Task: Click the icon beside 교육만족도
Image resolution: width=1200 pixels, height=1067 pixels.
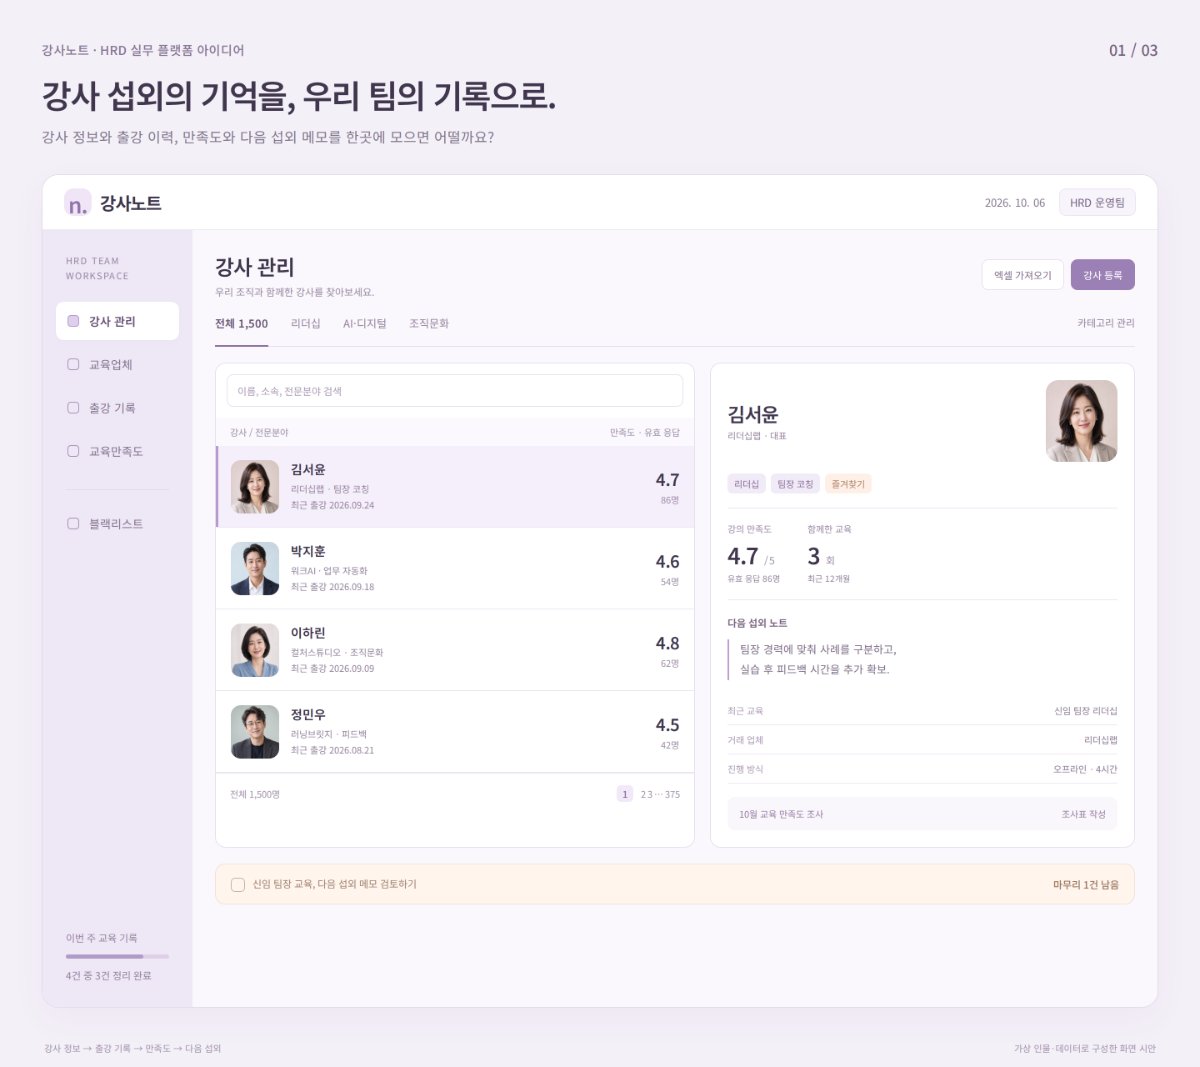Action: tap(73, 452)
